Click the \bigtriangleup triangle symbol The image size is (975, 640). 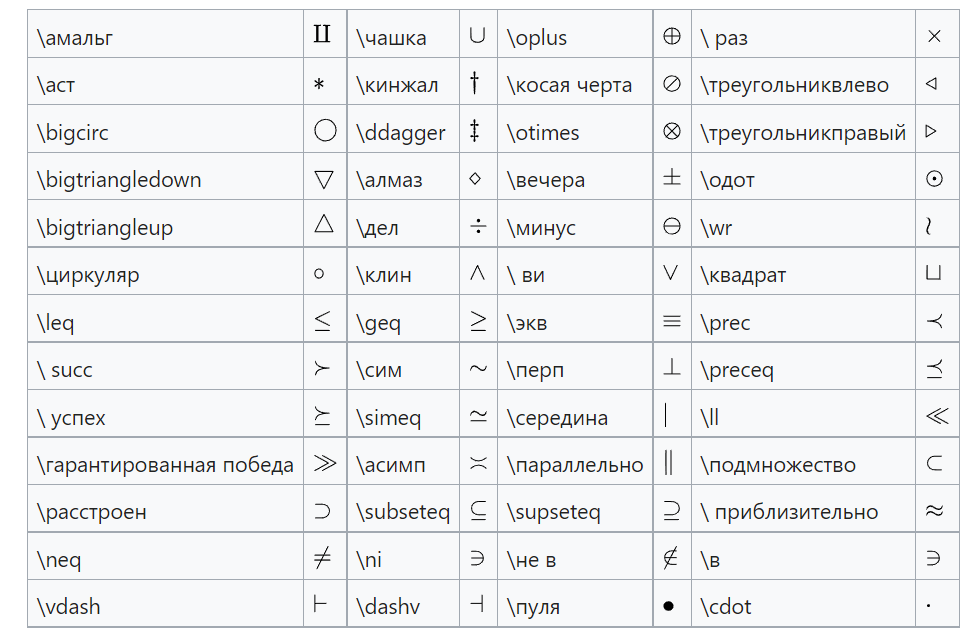click(324, 225)
